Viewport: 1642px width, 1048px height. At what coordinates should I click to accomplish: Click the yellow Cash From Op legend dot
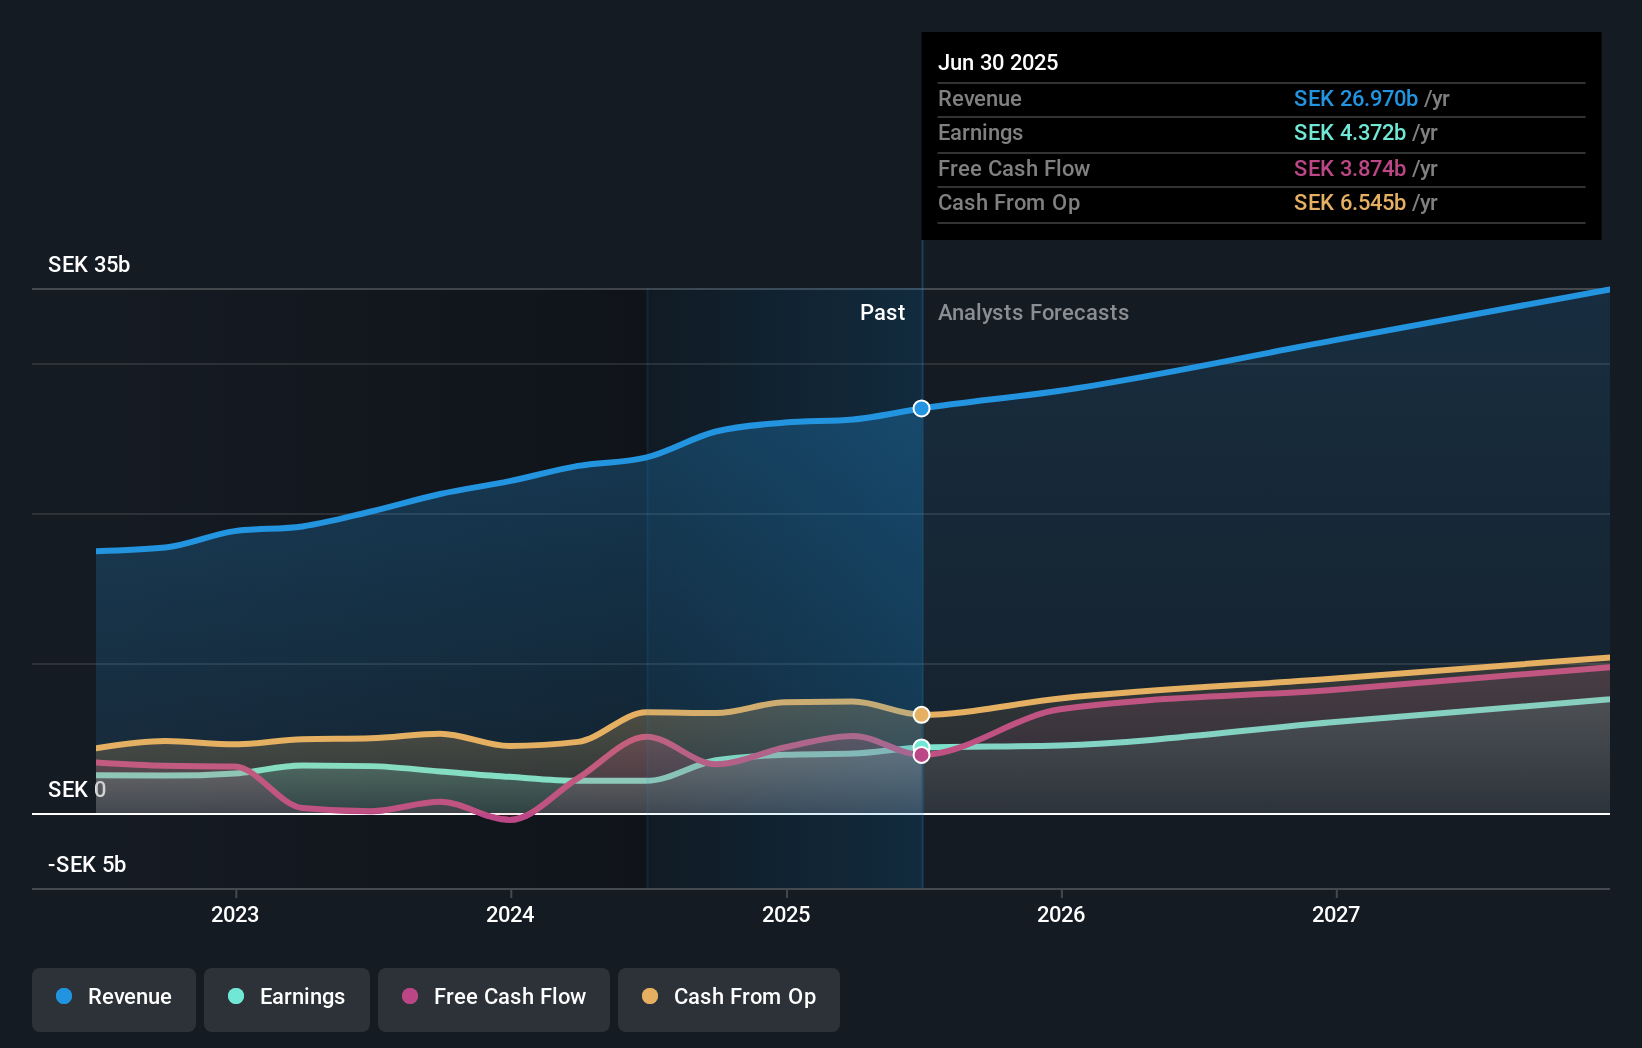coord(649,996)
